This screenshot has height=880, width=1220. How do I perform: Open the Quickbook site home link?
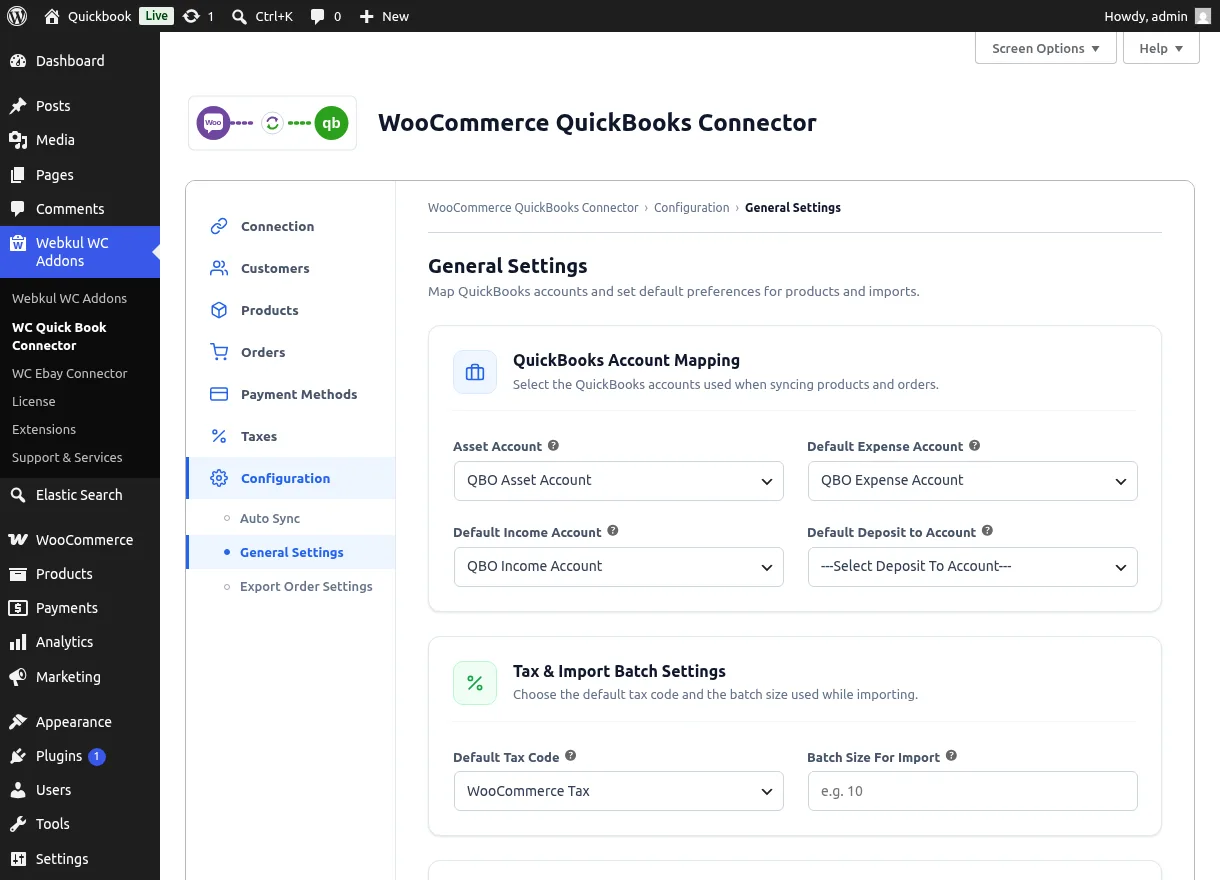tap(88, 16)
